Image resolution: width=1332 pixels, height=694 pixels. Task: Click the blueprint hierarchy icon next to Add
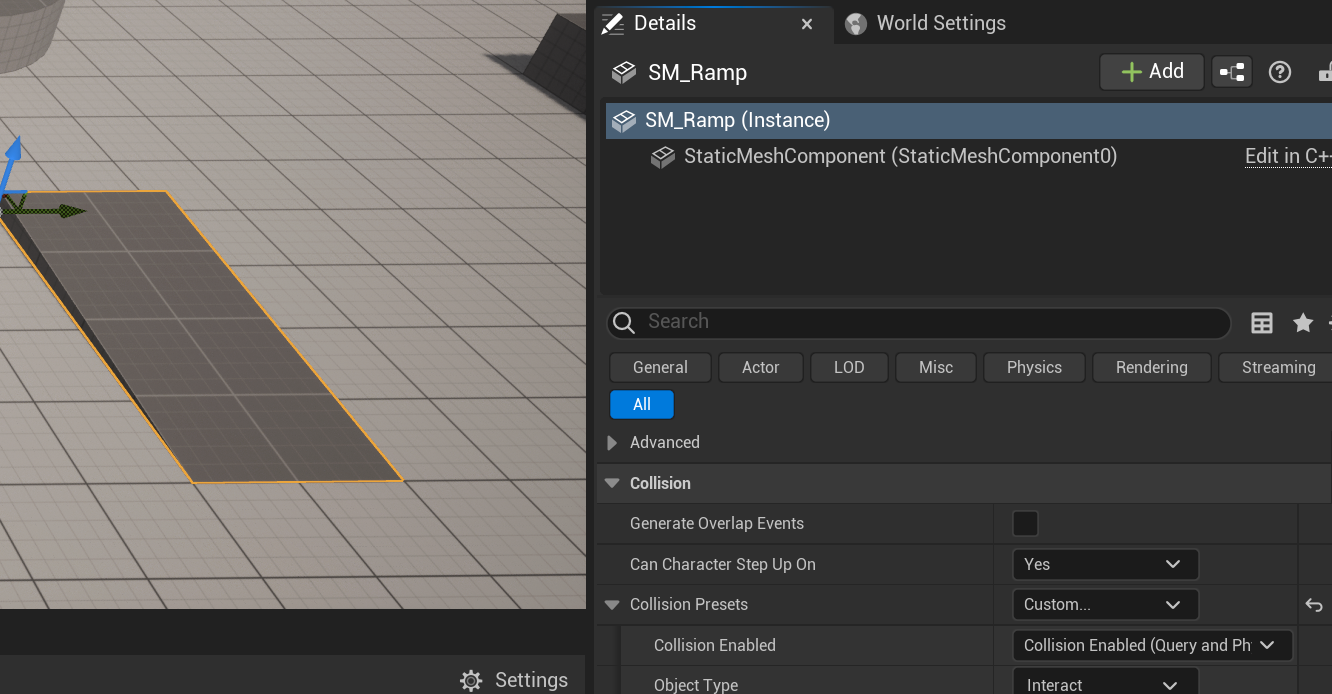coord(1232,72)
